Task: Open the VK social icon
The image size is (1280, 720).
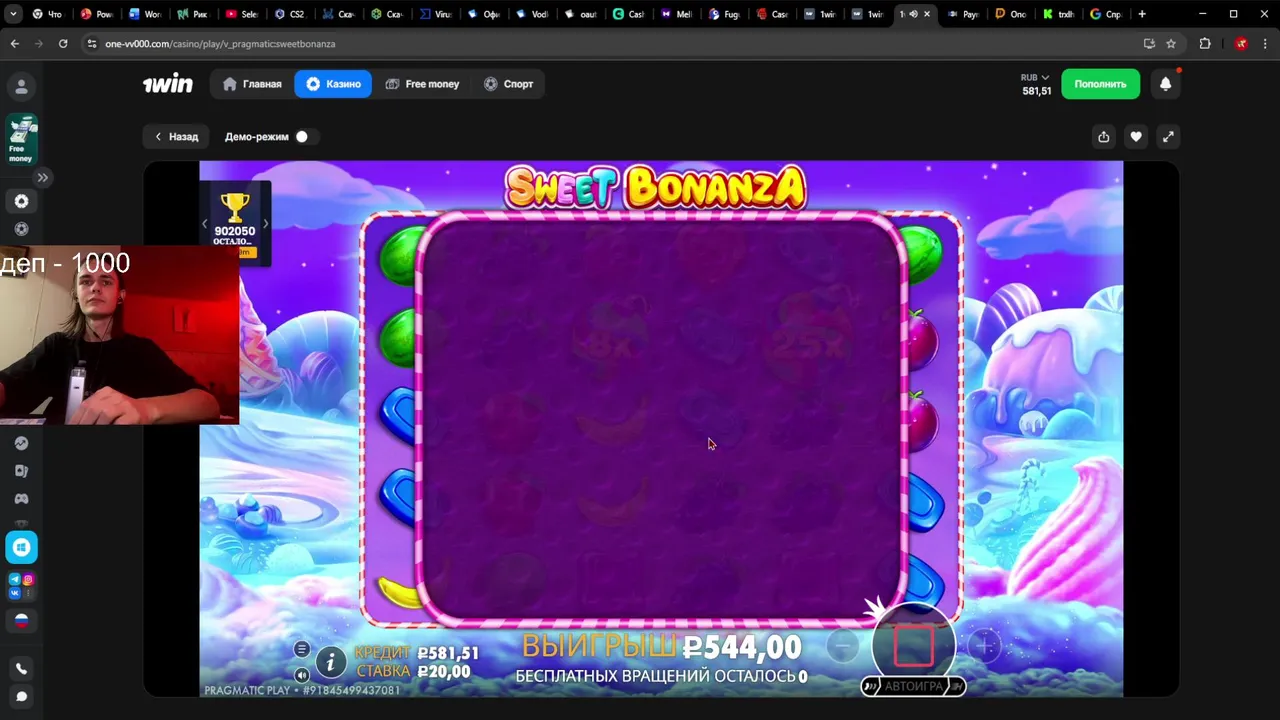Action: click(15, 593)
